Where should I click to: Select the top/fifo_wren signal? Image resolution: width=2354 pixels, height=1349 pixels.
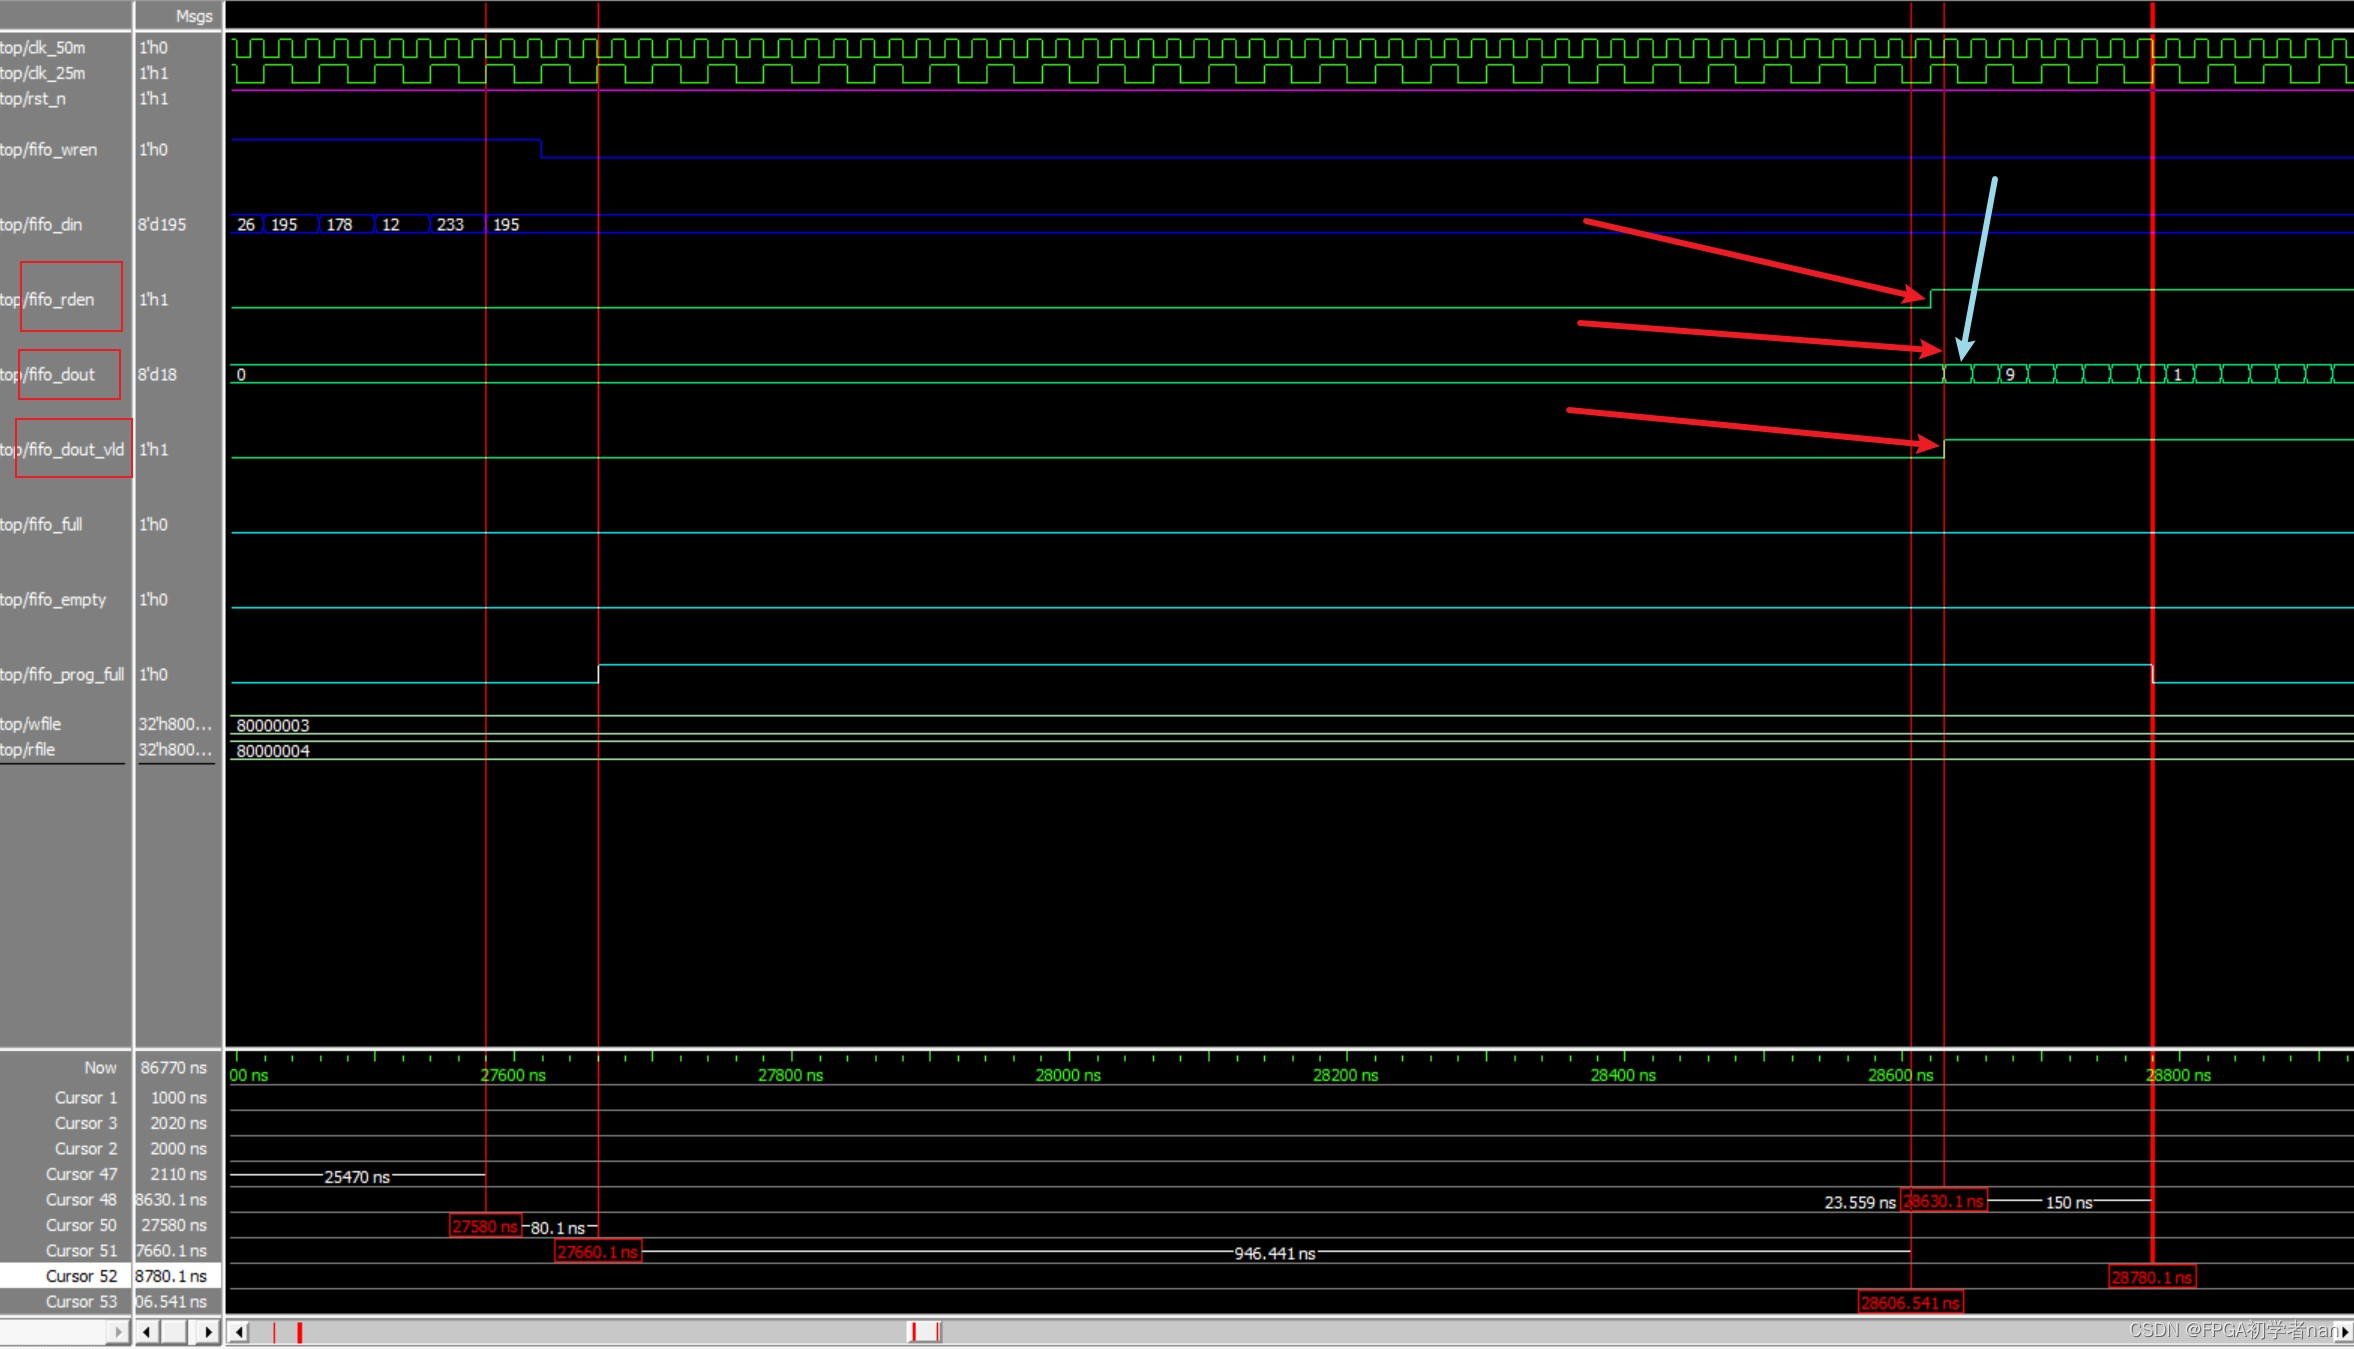(49, 149)
